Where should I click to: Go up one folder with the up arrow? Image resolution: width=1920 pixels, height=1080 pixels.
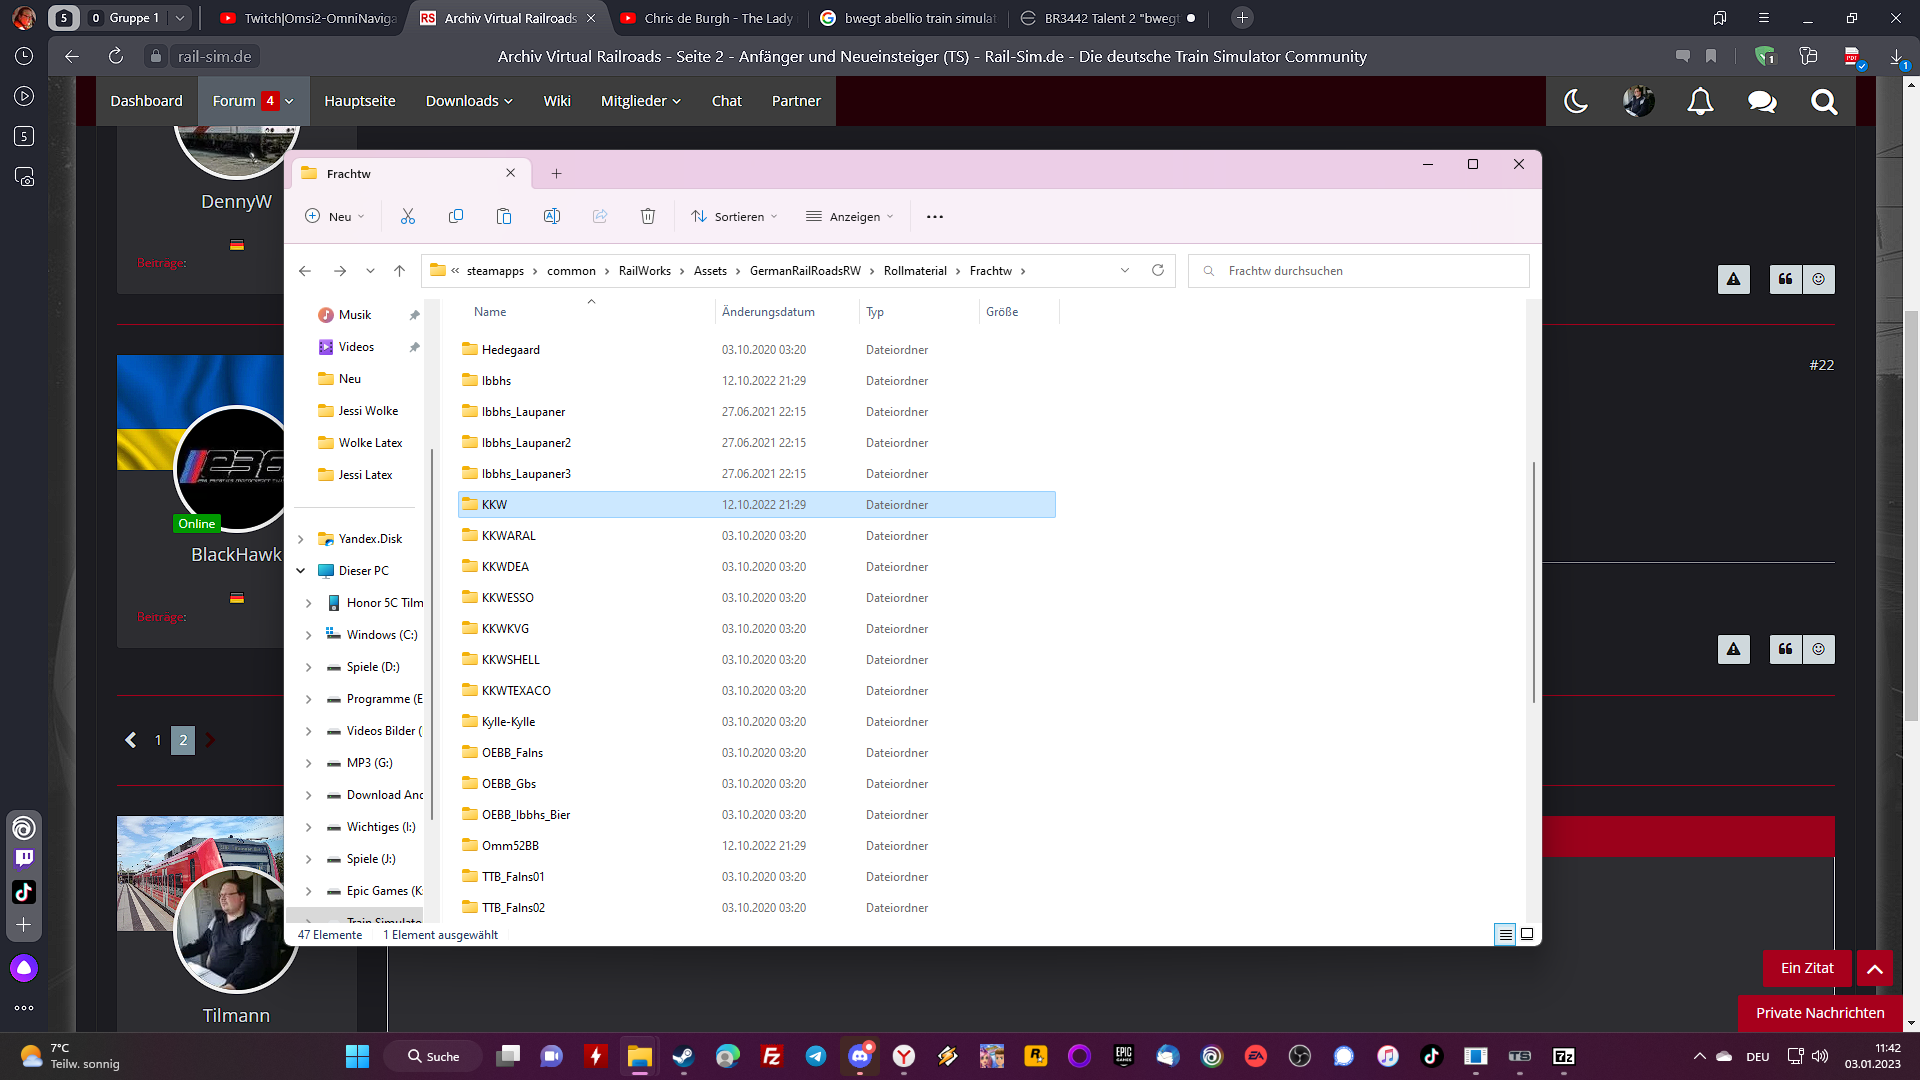pyautogui.click(x=399, y=270)
